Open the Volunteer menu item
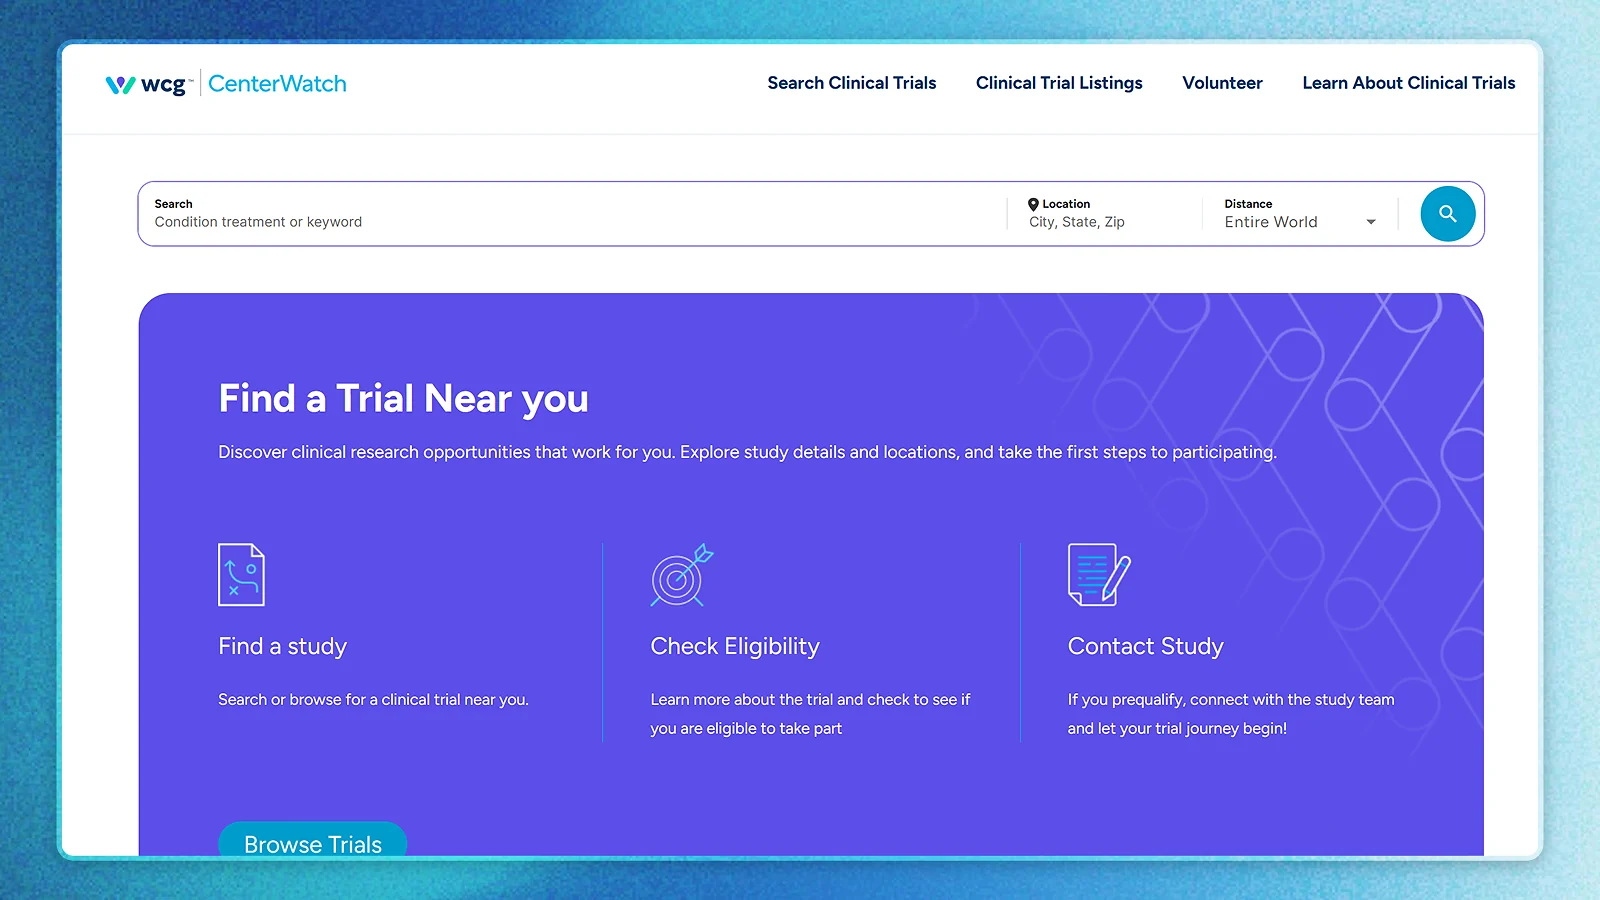The height and width of the screenshot is (900, 1600). [x=1222, y=83]
